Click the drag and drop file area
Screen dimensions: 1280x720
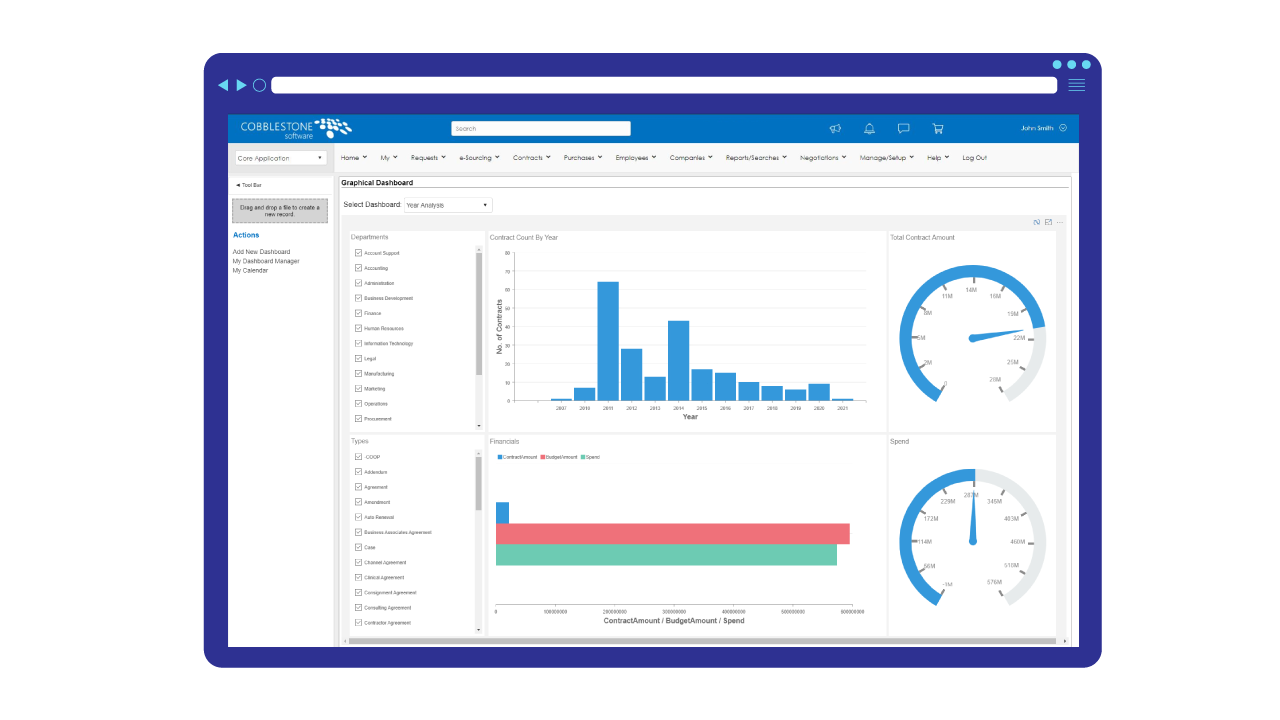coord(280,210)
